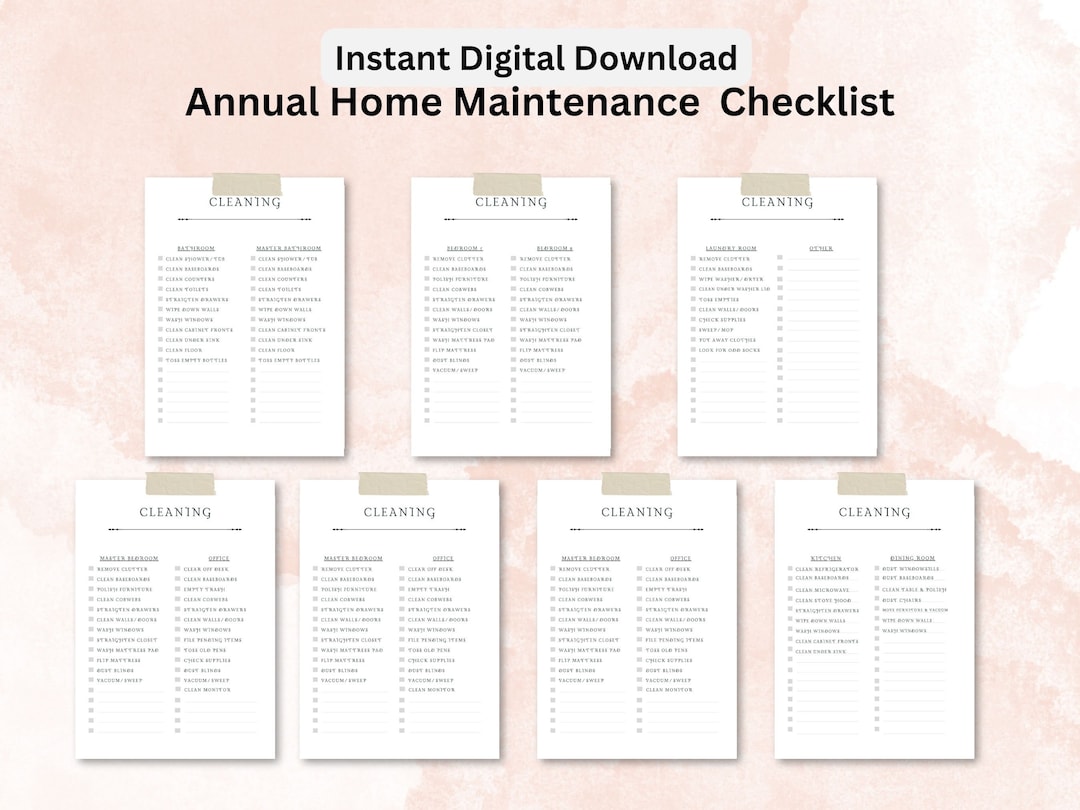
Task: Select the Bathroom section heading
Action: 196,248
